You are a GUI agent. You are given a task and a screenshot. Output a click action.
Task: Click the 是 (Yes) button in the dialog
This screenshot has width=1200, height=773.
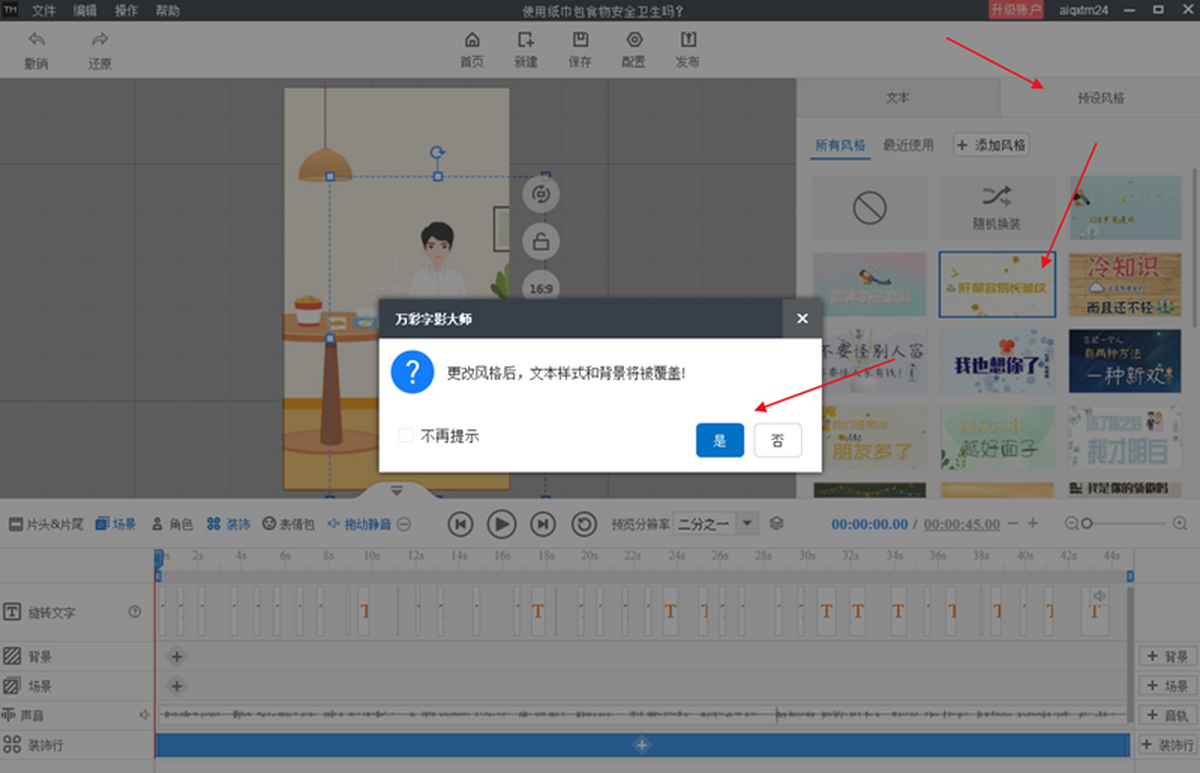720,440
